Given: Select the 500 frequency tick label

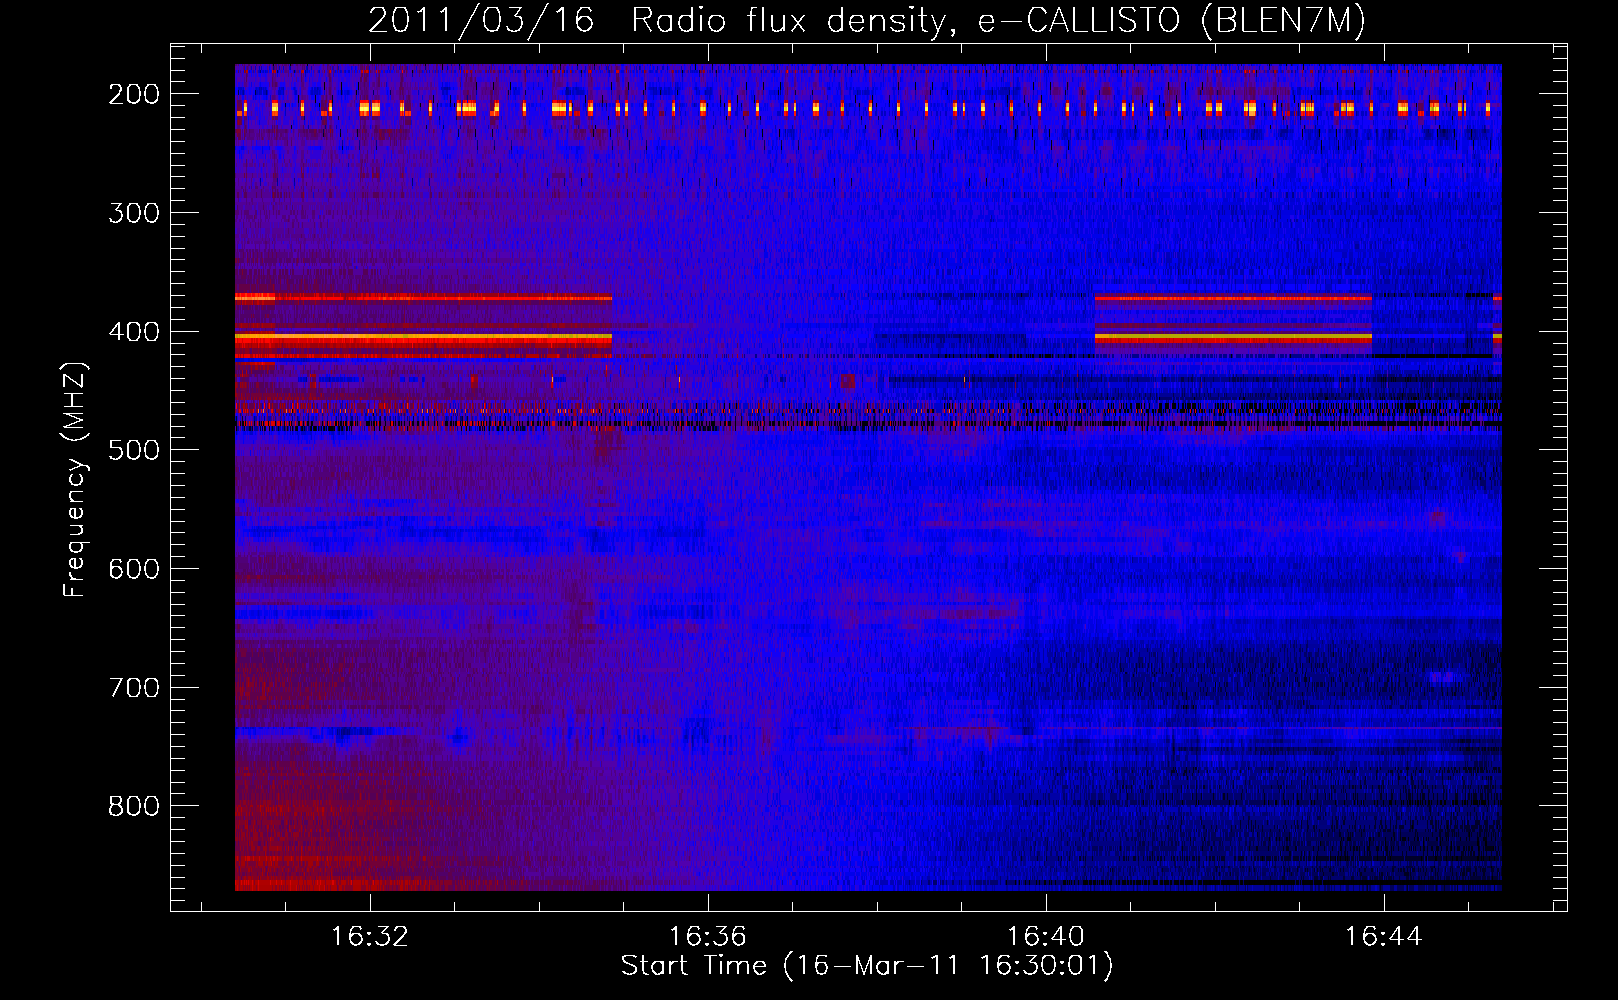Looking at the screenshot, I should point(134,450).
